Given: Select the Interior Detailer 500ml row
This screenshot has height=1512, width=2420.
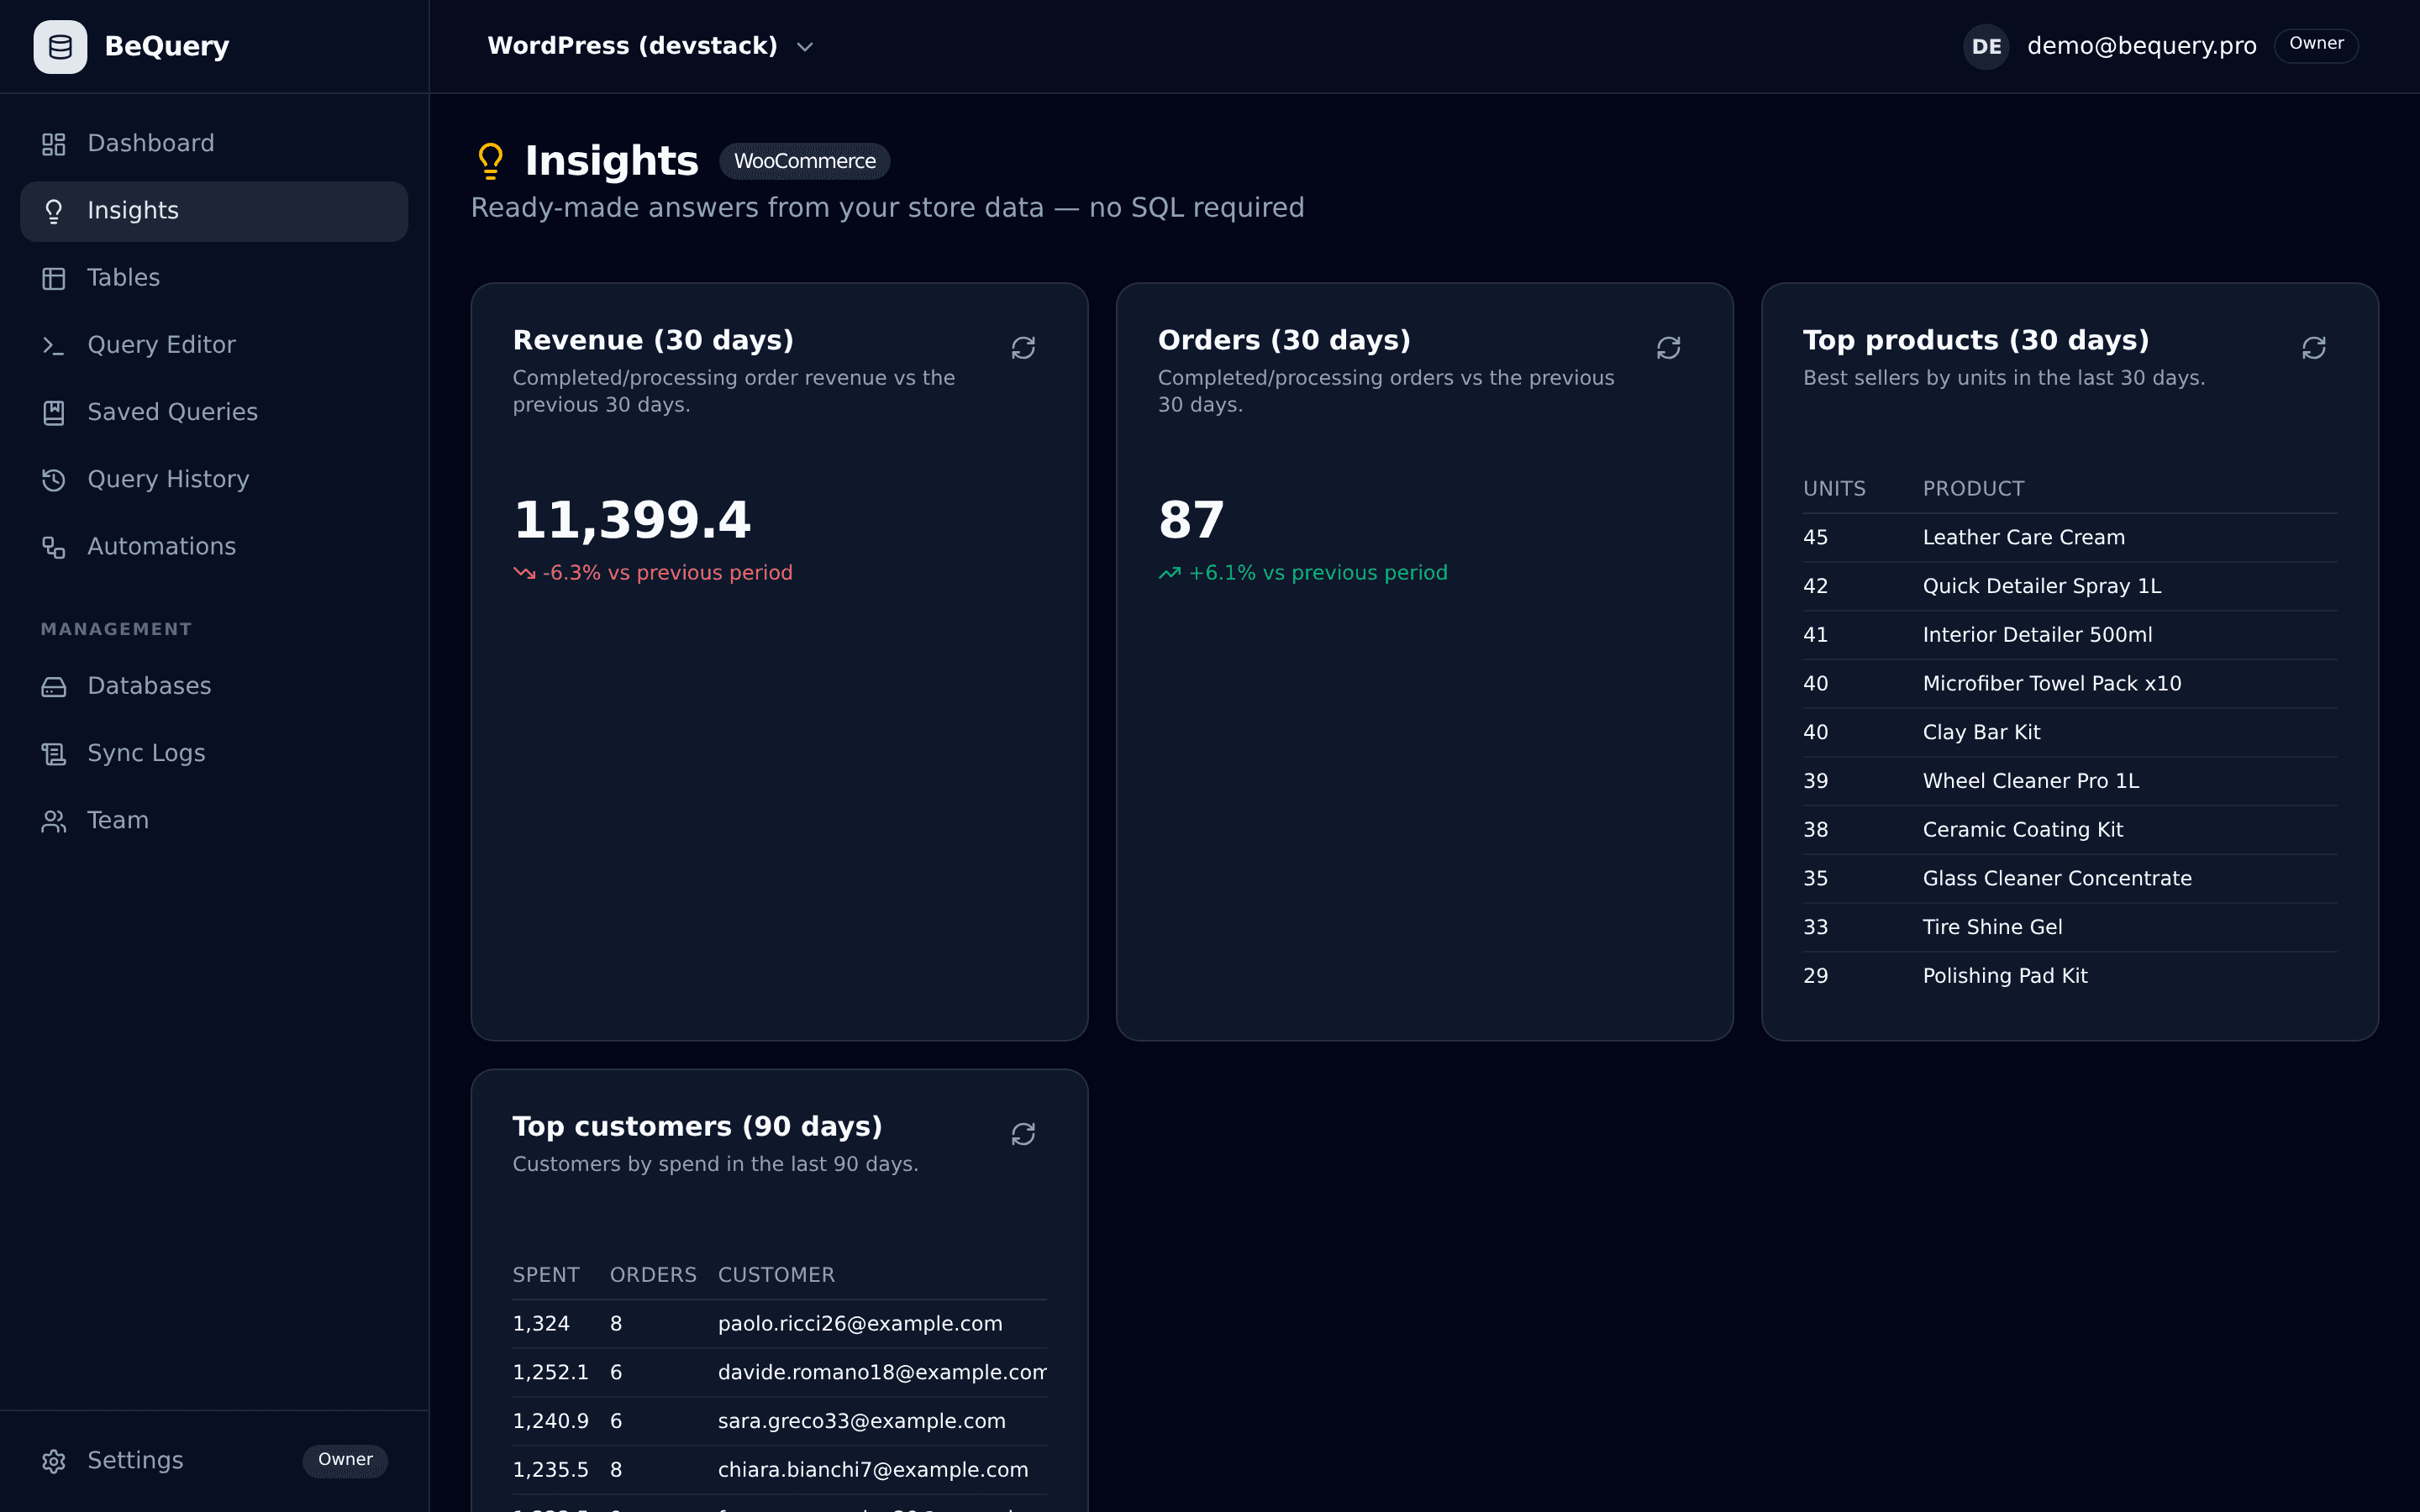Looking at the screenshot, I should click(2070, 635).
